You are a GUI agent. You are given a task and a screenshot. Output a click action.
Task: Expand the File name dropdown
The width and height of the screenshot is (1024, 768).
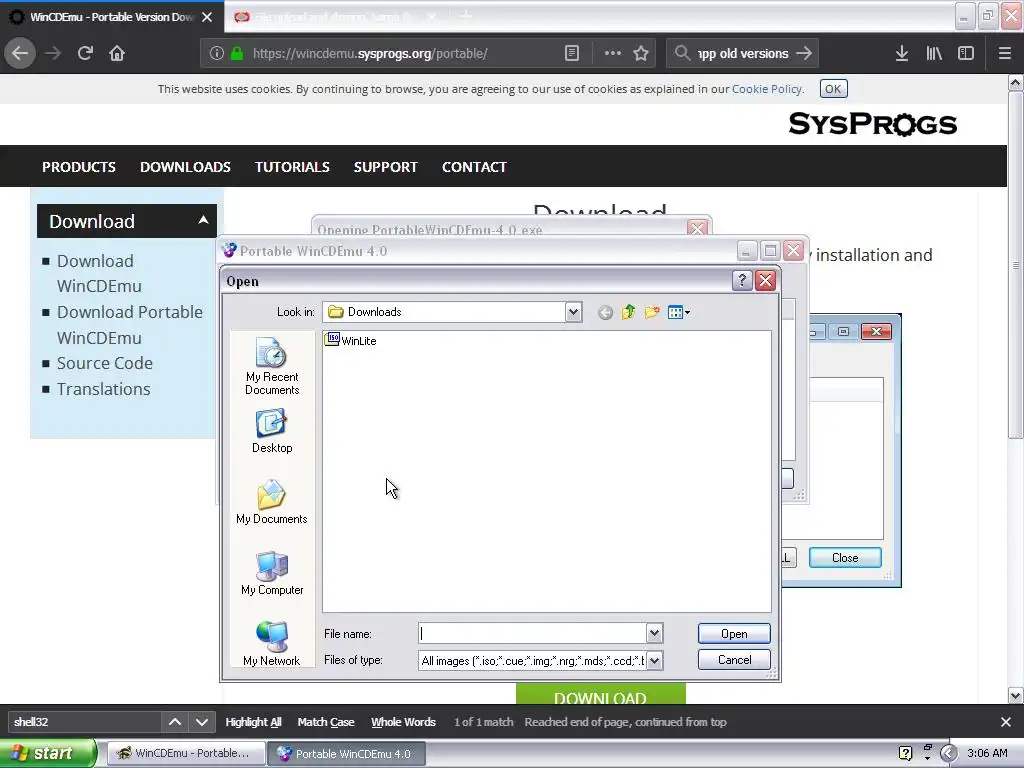[x=654, y=633]
